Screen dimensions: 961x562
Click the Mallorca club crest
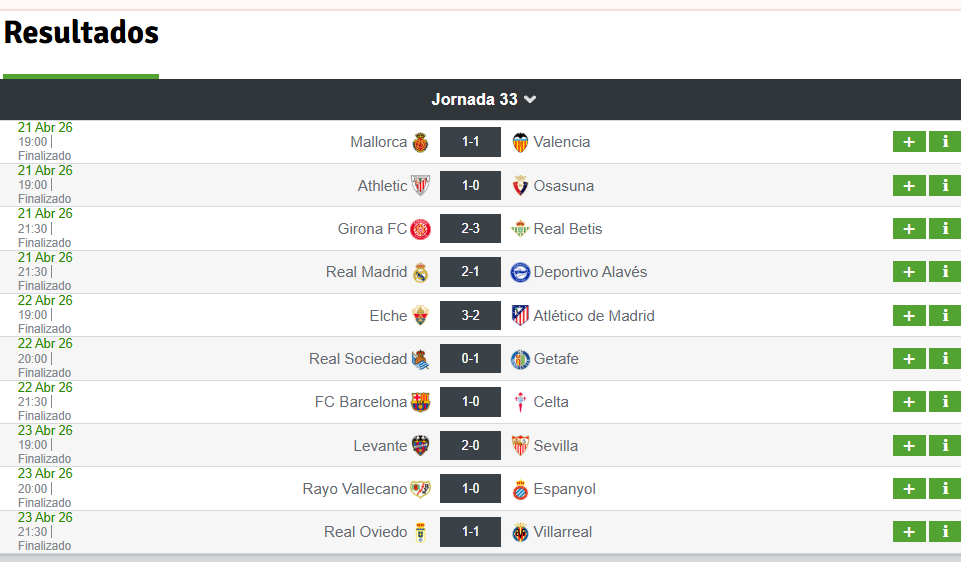point(420,142)
